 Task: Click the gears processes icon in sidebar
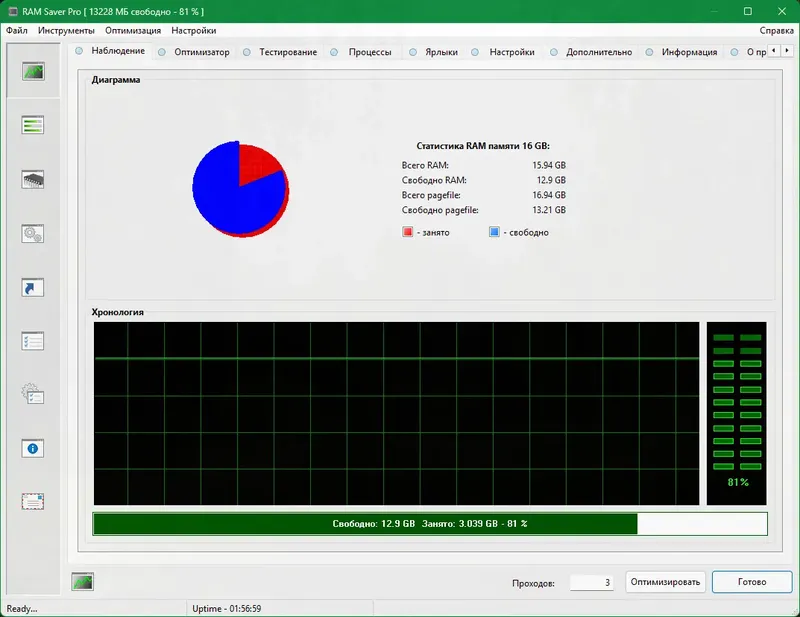35,232
